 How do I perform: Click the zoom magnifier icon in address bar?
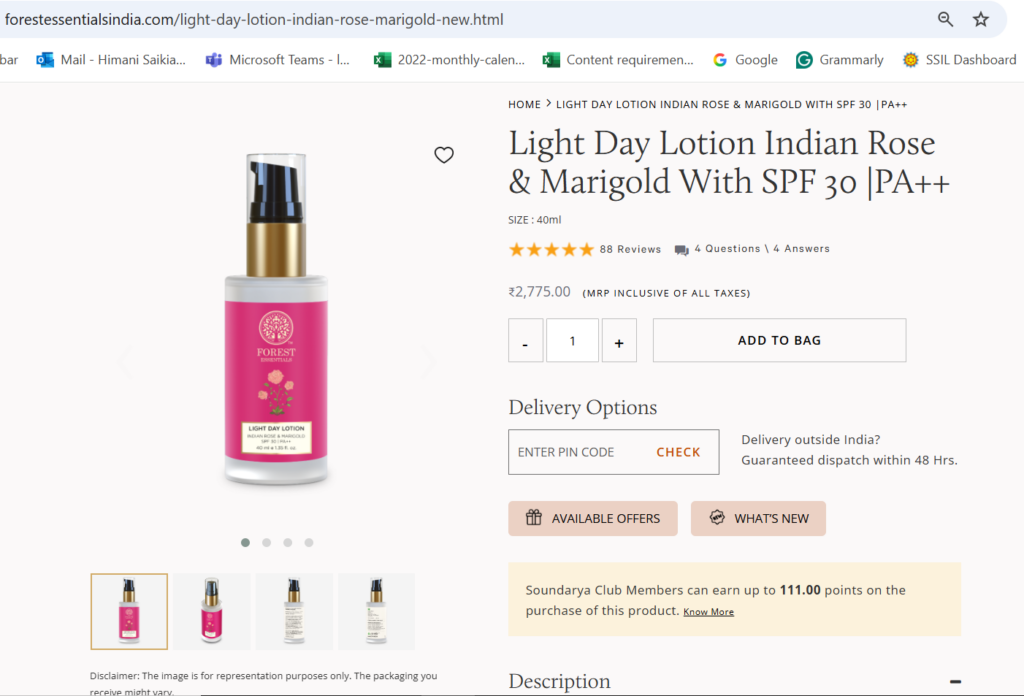click(945, 19)
